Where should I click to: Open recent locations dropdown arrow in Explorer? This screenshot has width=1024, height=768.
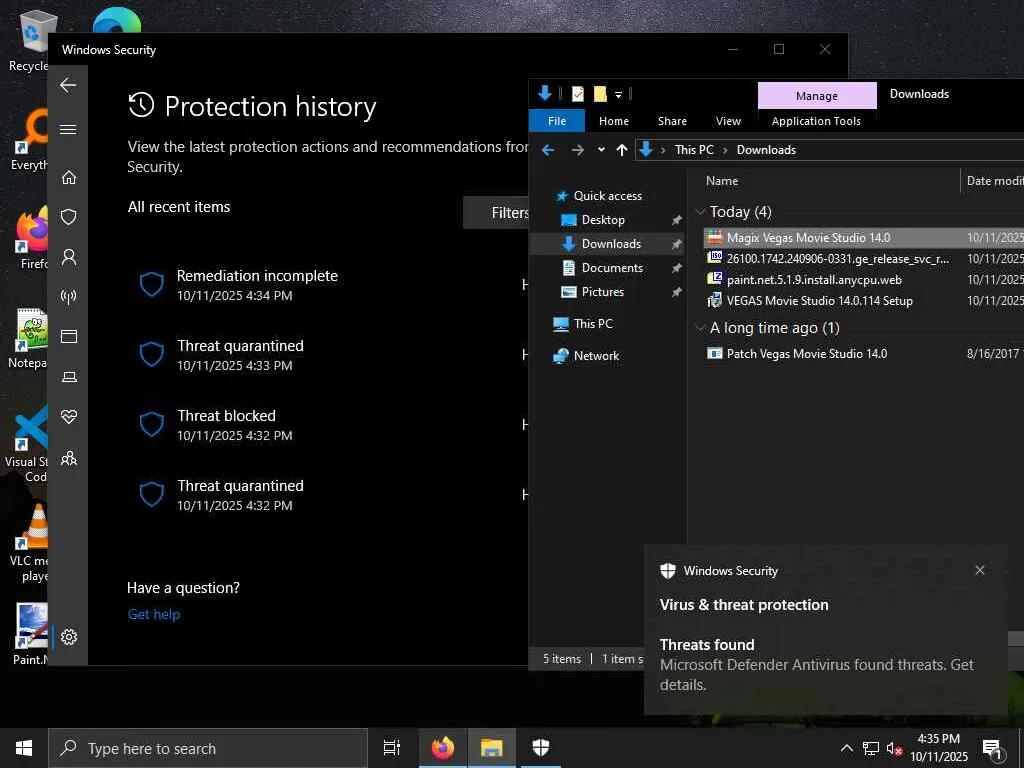pyautogui.click(x=601, y=150)
